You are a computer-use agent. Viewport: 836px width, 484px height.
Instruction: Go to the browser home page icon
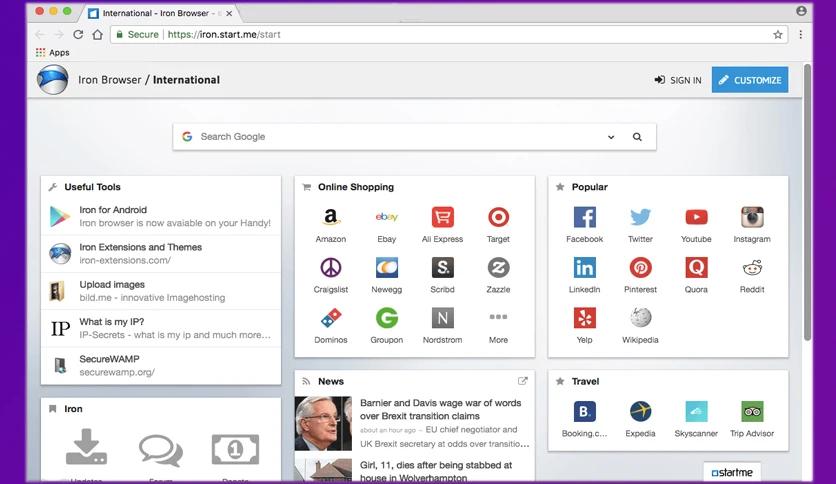tap(97, 34)
